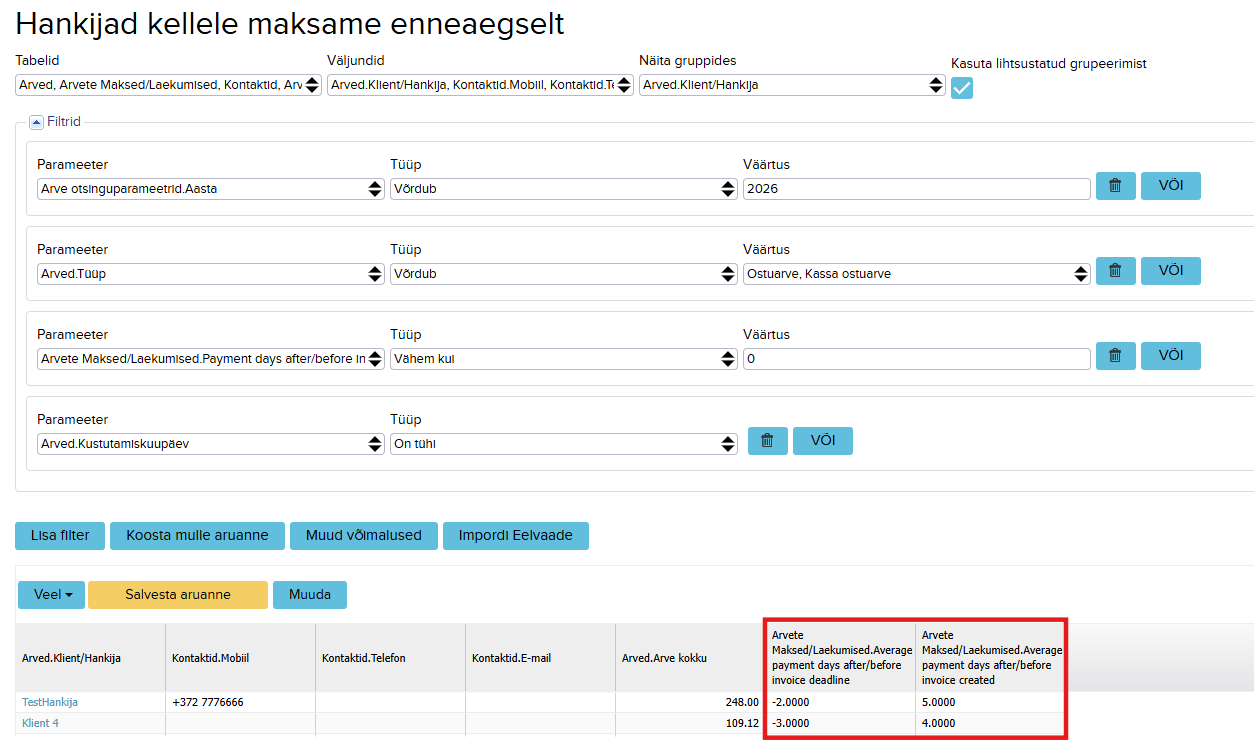Save report with Salvesta aruanne
This screenshot has width=1254, height=740.
(x=178, y=594)
